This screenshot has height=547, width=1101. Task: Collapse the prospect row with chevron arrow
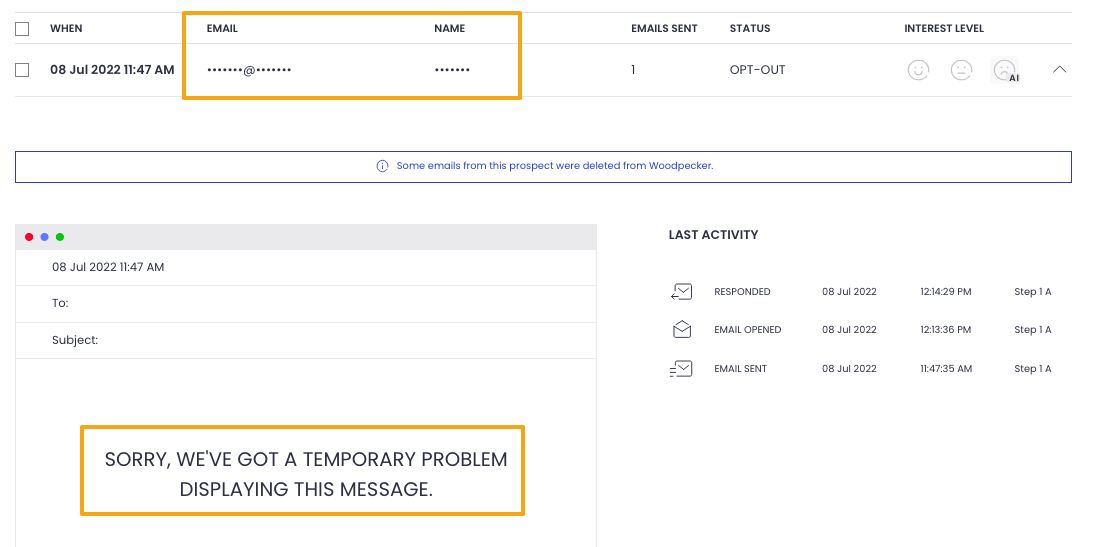pyautogui.click(x=1060, y=70)
